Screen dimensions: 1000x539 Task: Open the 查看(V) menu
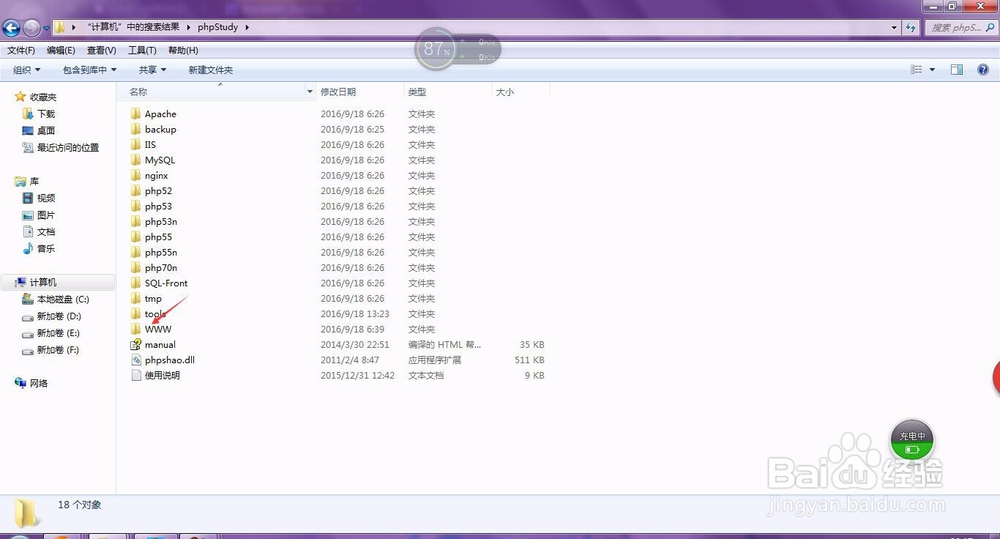point(101,50)
